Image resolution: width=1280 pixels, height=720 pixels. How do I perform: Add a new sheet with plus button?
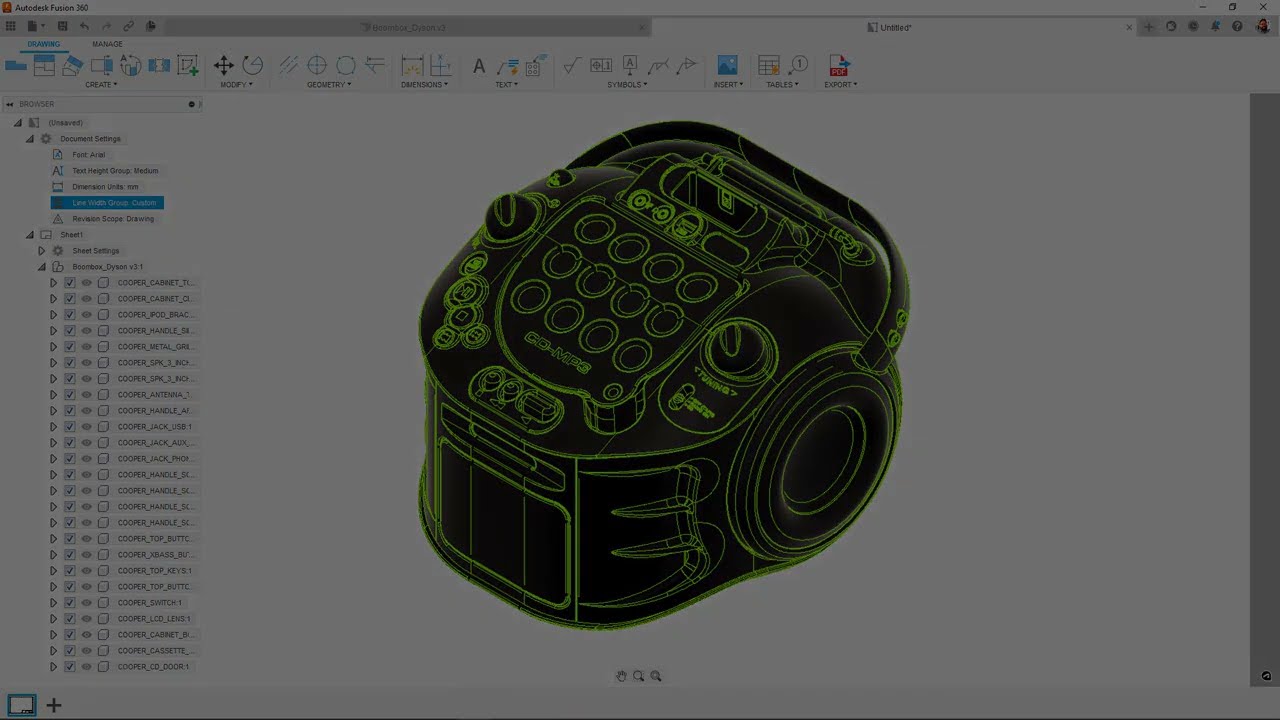point(54,706)
